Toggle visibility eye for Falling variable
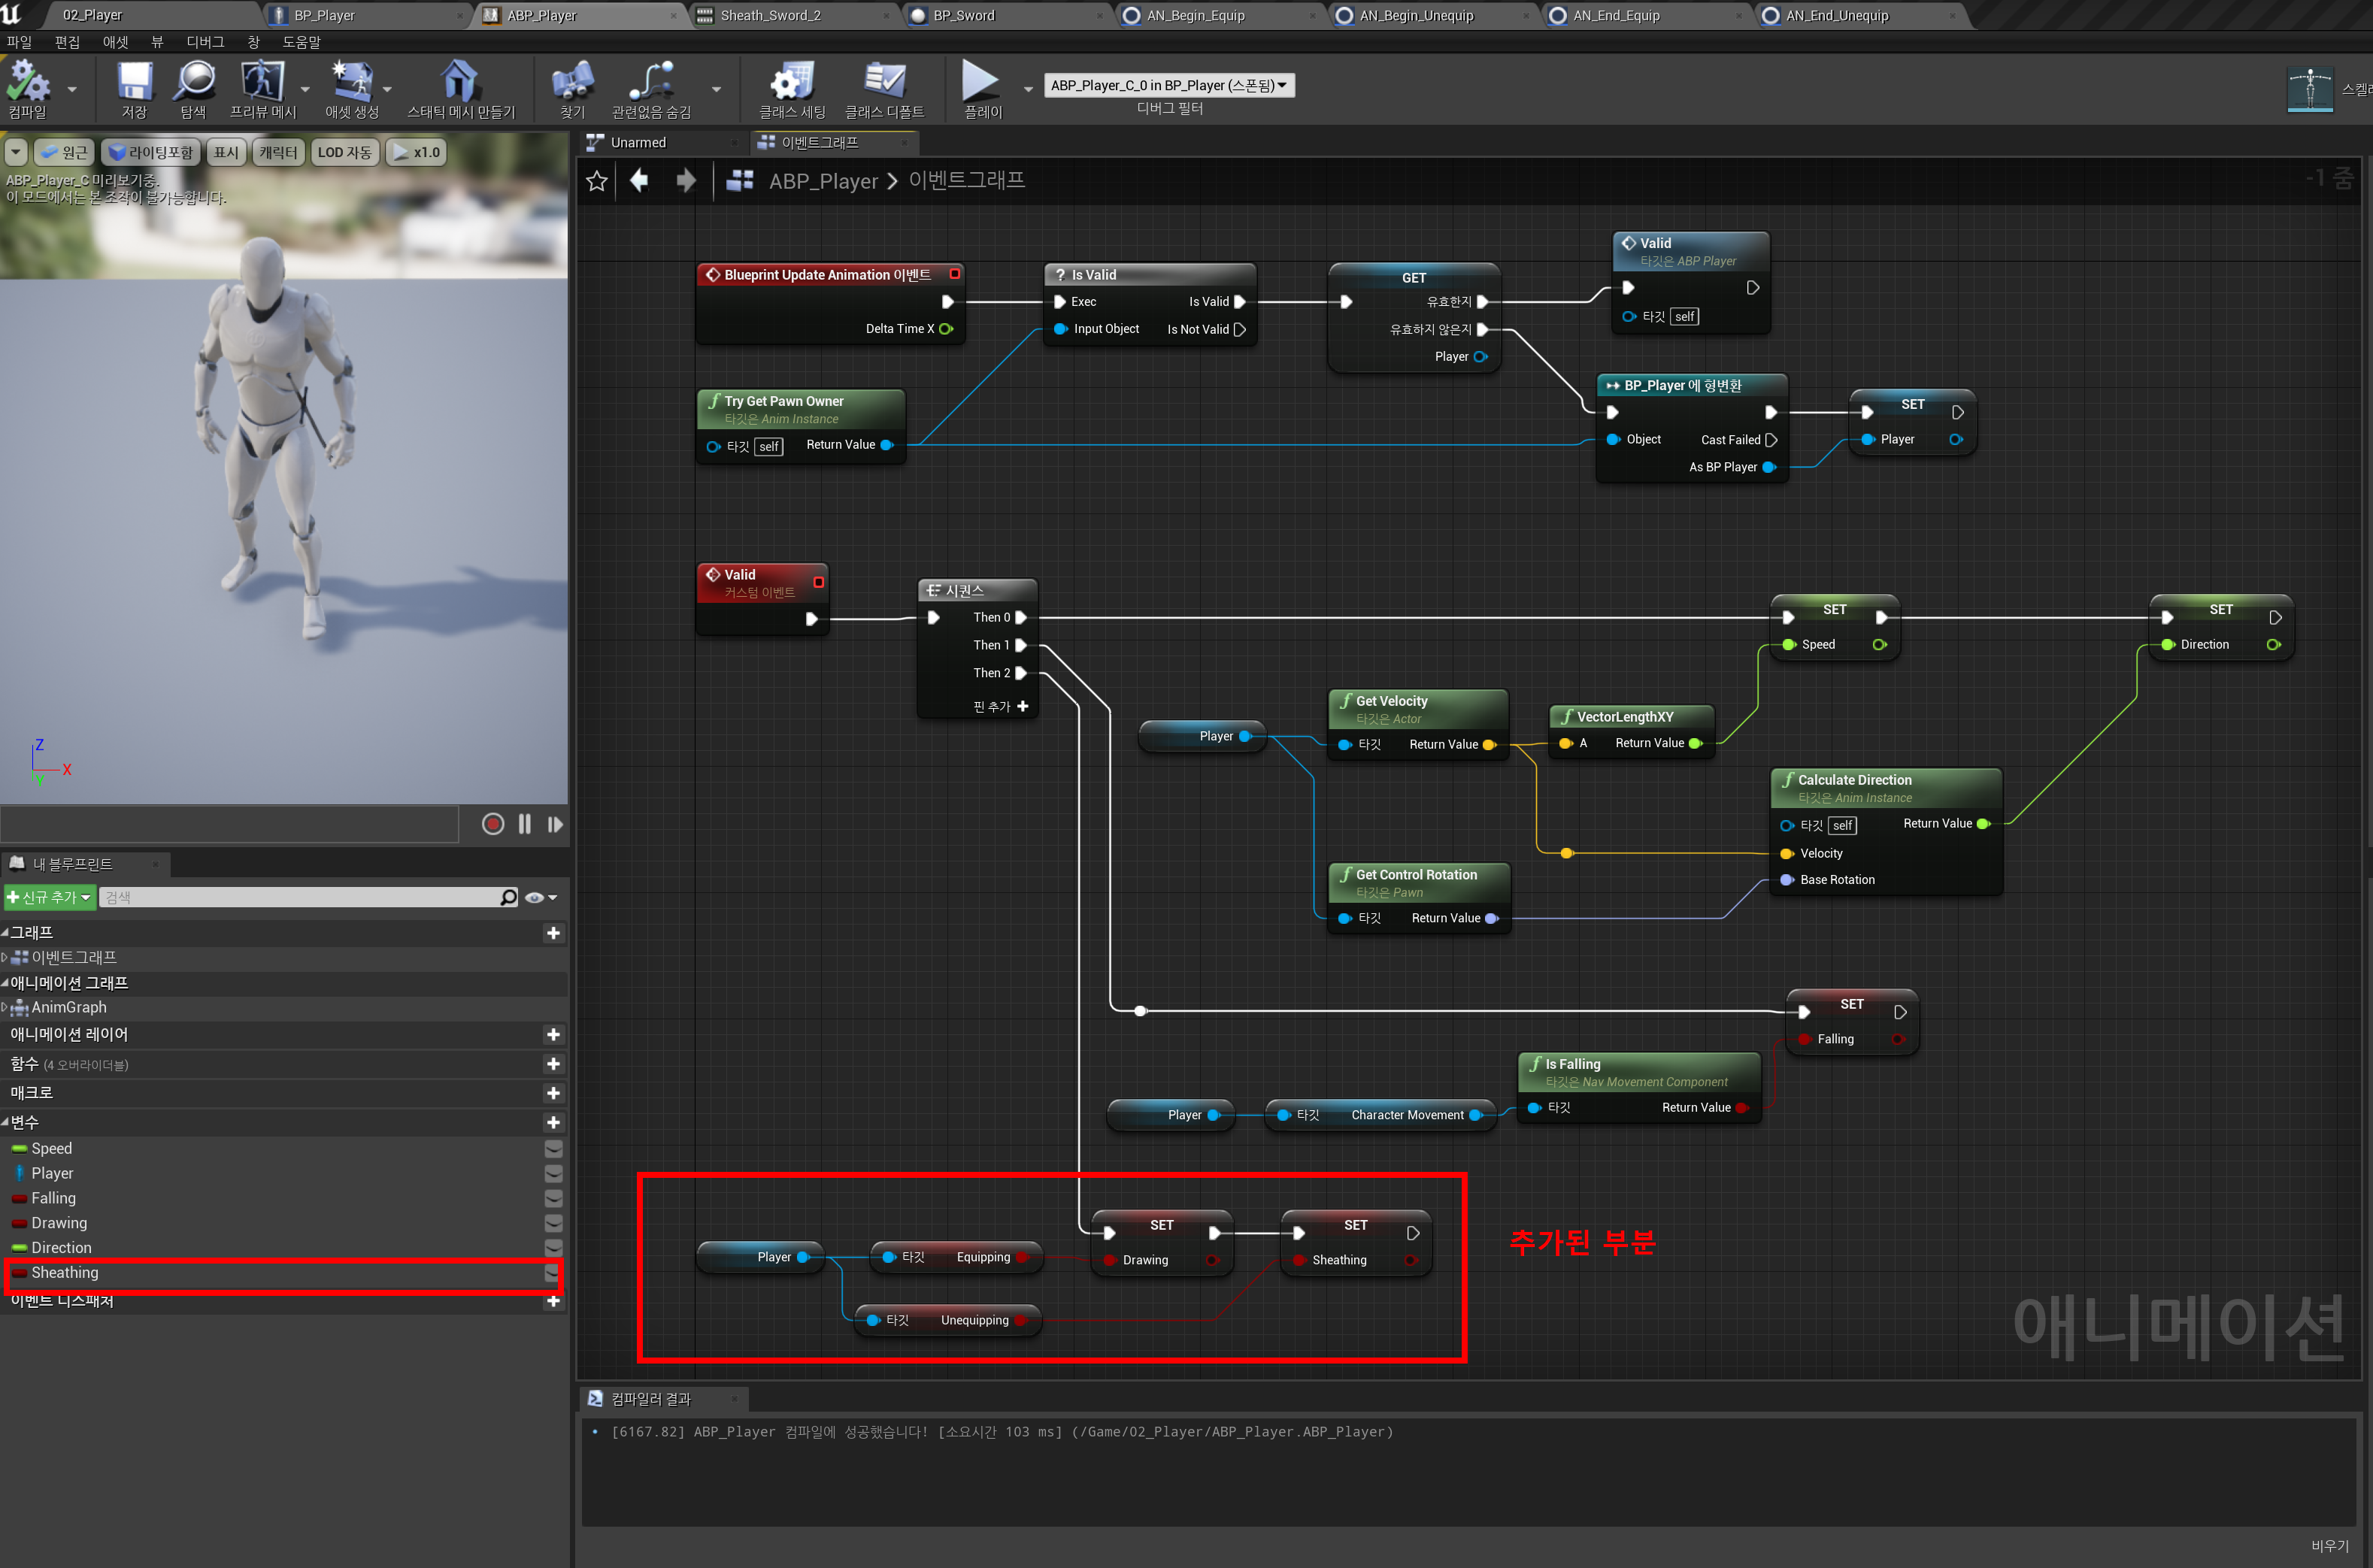Screen dimensions: 2373x1568 point(553,1198)
